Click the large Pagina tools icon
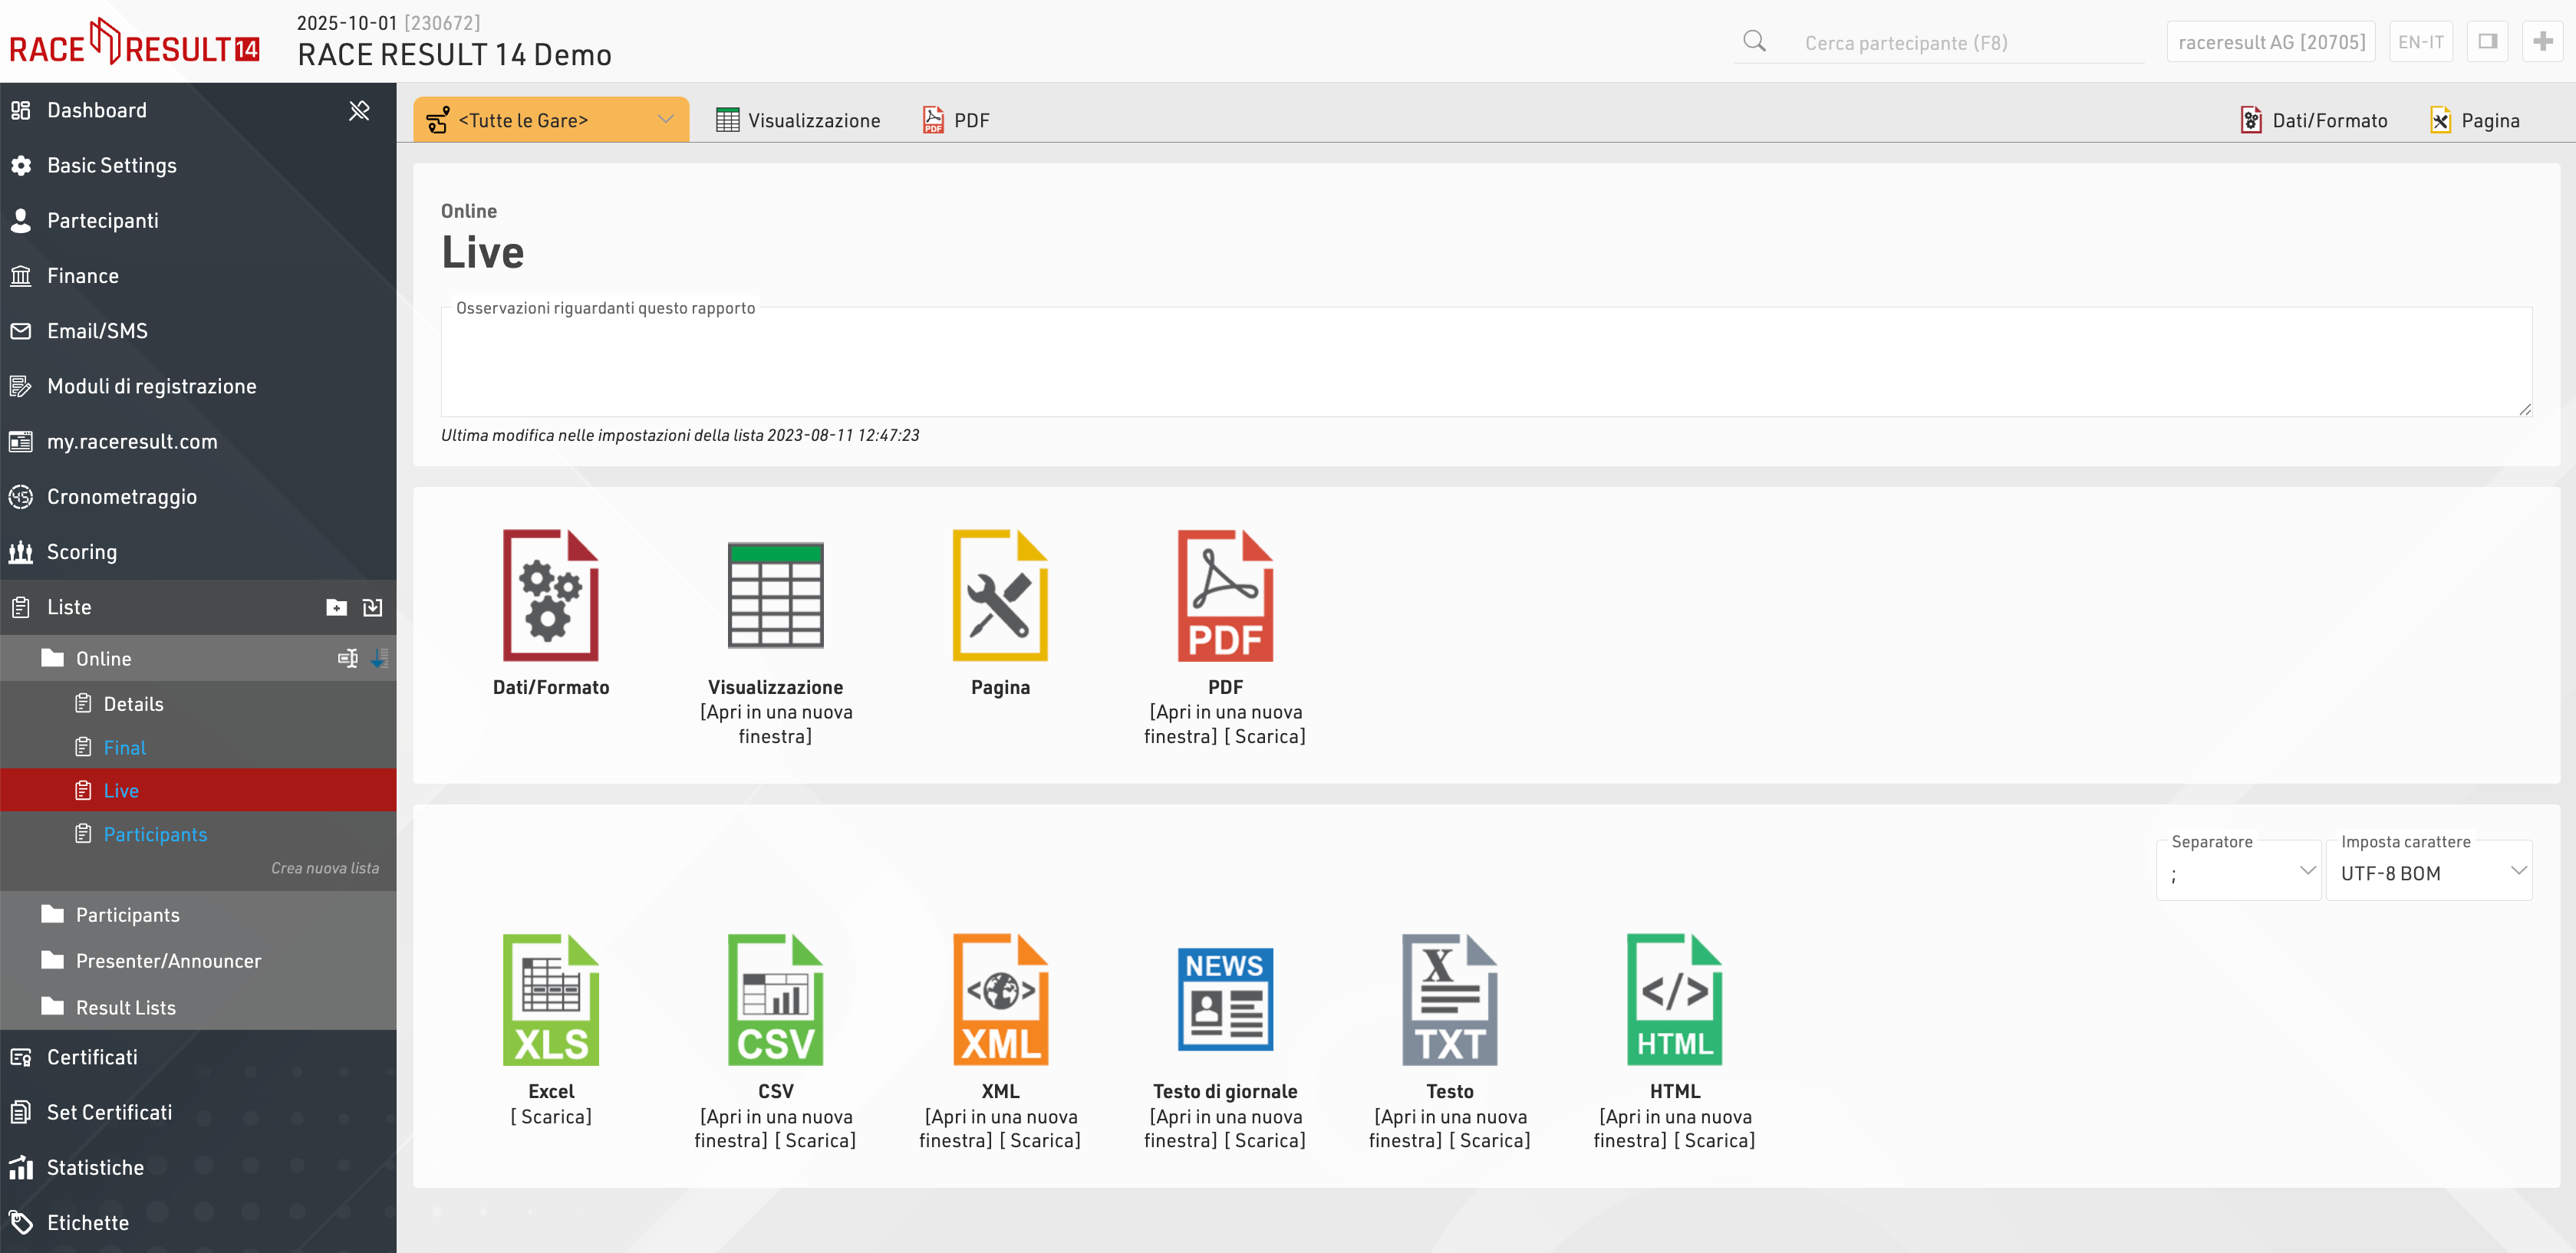 tap(1000, 595)
